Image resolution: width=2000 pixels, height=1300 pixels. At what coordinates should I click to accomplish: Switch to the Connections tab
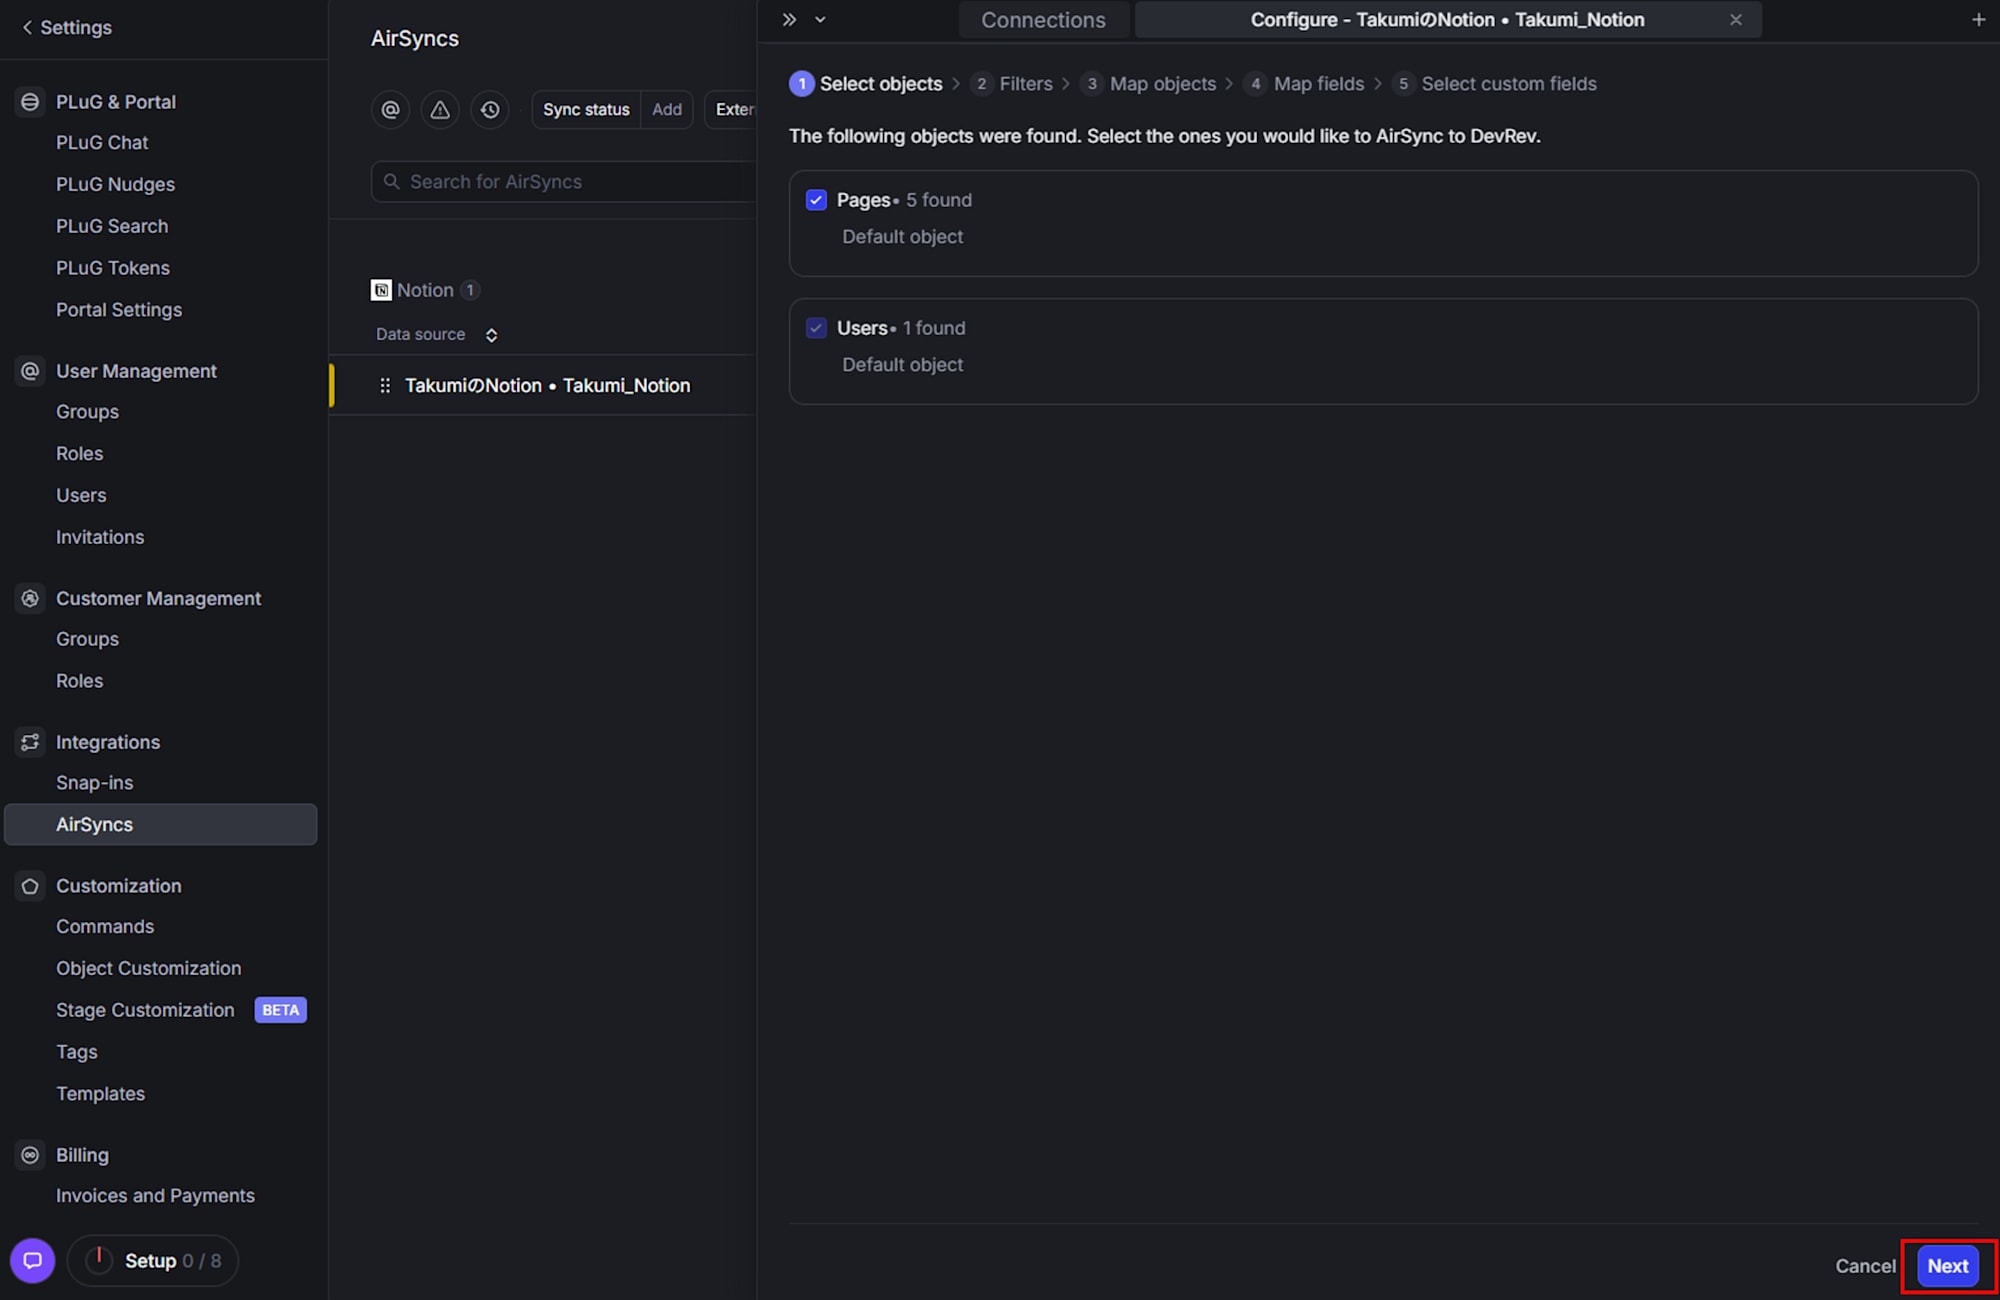click(x=1043, y=19)
